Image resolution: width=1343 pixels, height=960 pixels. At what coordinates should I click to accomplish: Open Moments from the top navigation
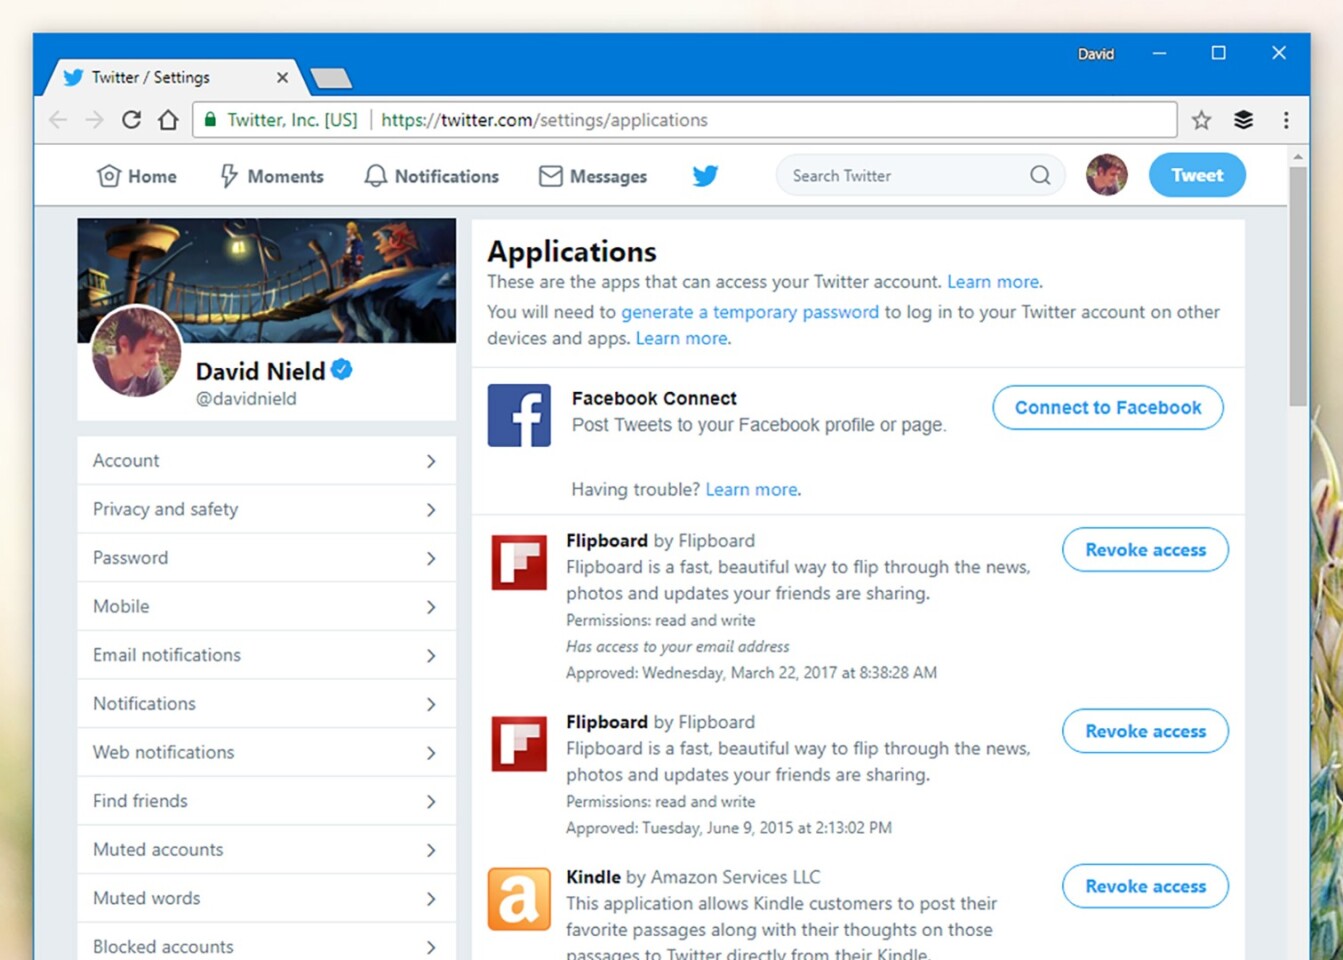tap(271, 176)
